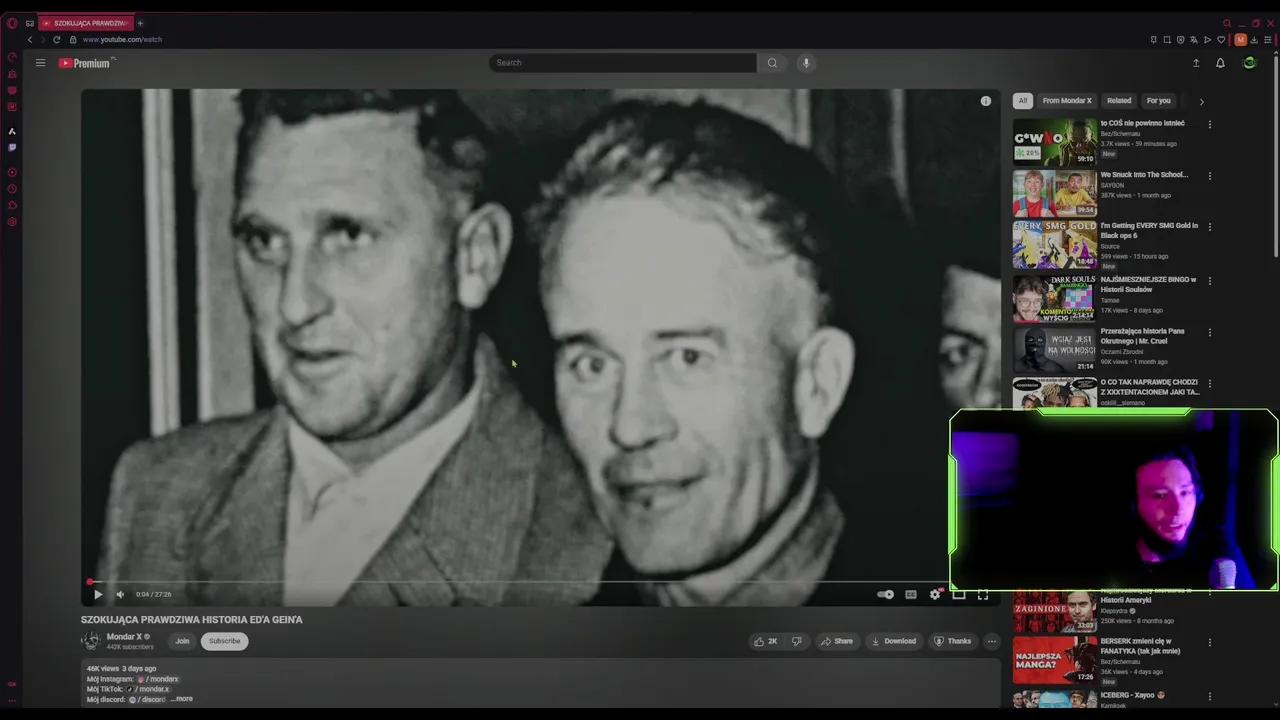Select the For you filter chip
The width and height of the screenshot is (1280, 720).
(1159, 101)
